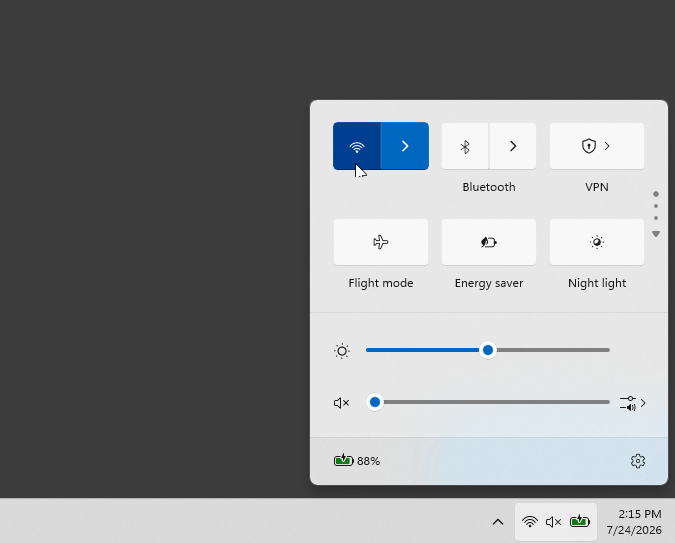Click the brightness sun icon
This screenshot has width=675, height=543.
point(342,351)
